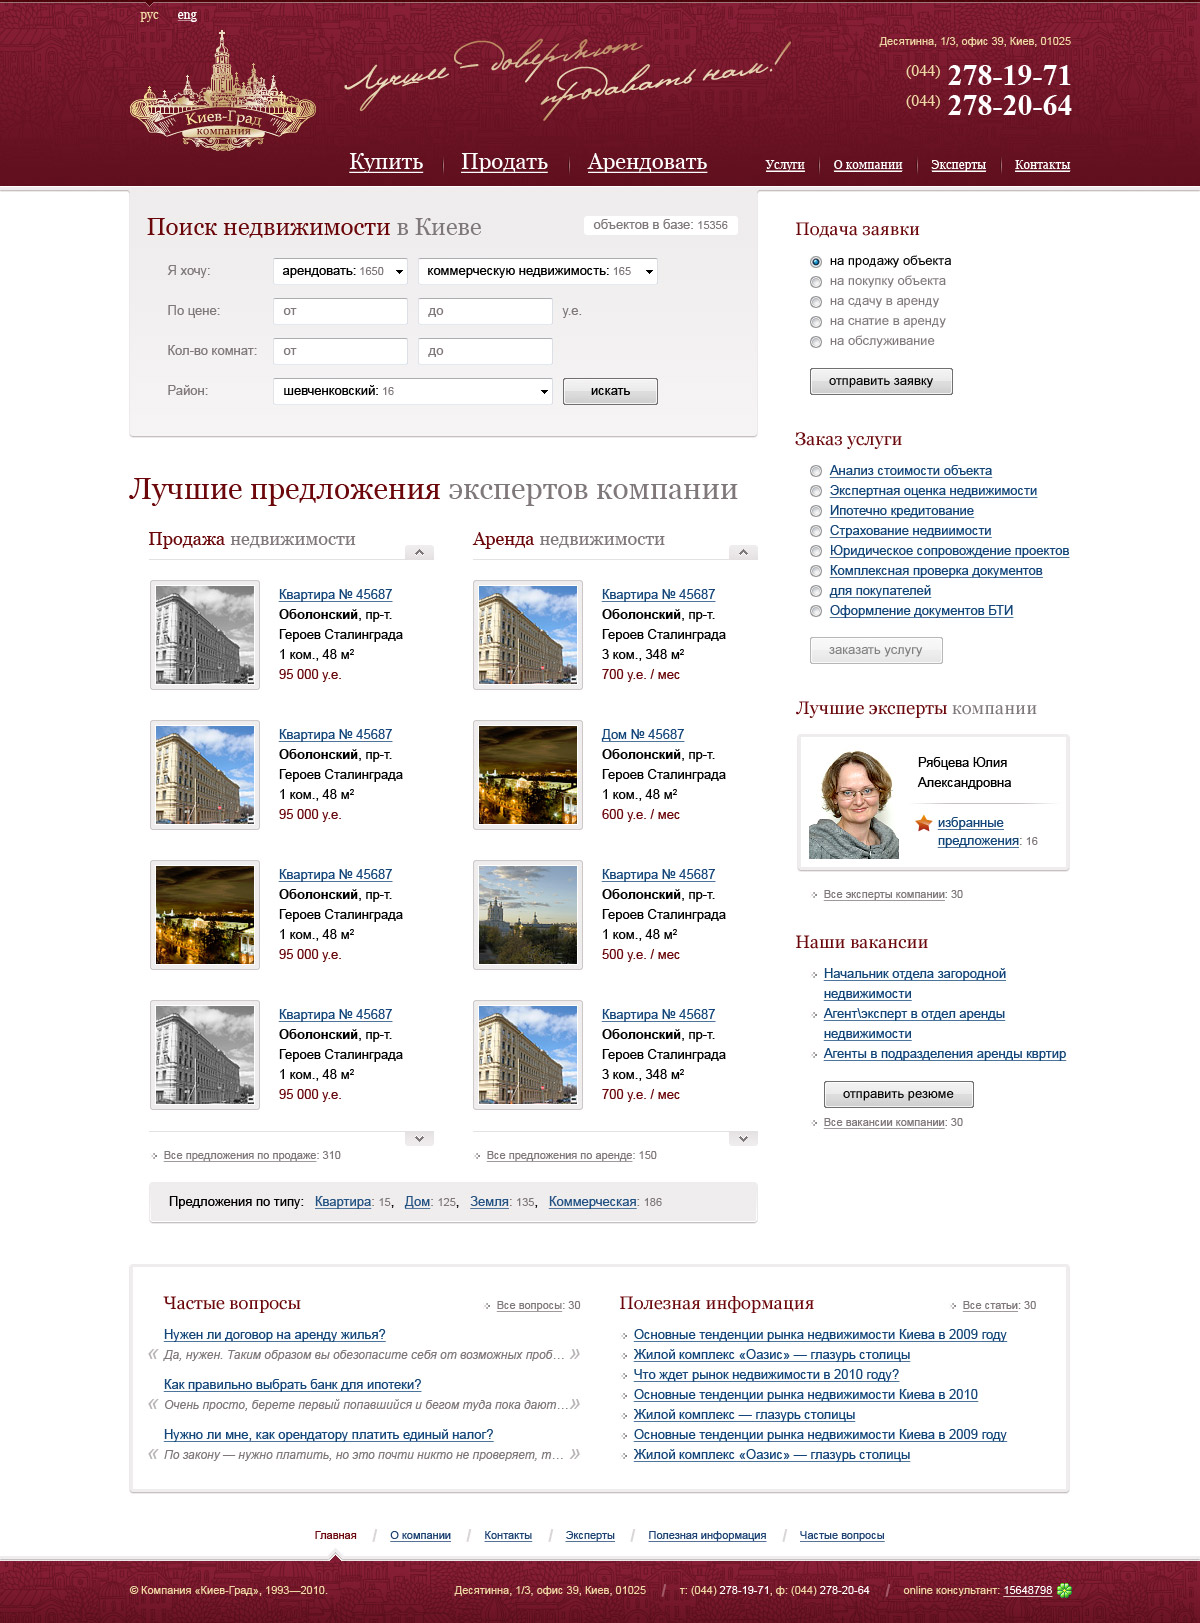Viewport: 1200px width, 1623px height.
Task: Open footer link Частые вопросы
Action: tap(842, 1535)
